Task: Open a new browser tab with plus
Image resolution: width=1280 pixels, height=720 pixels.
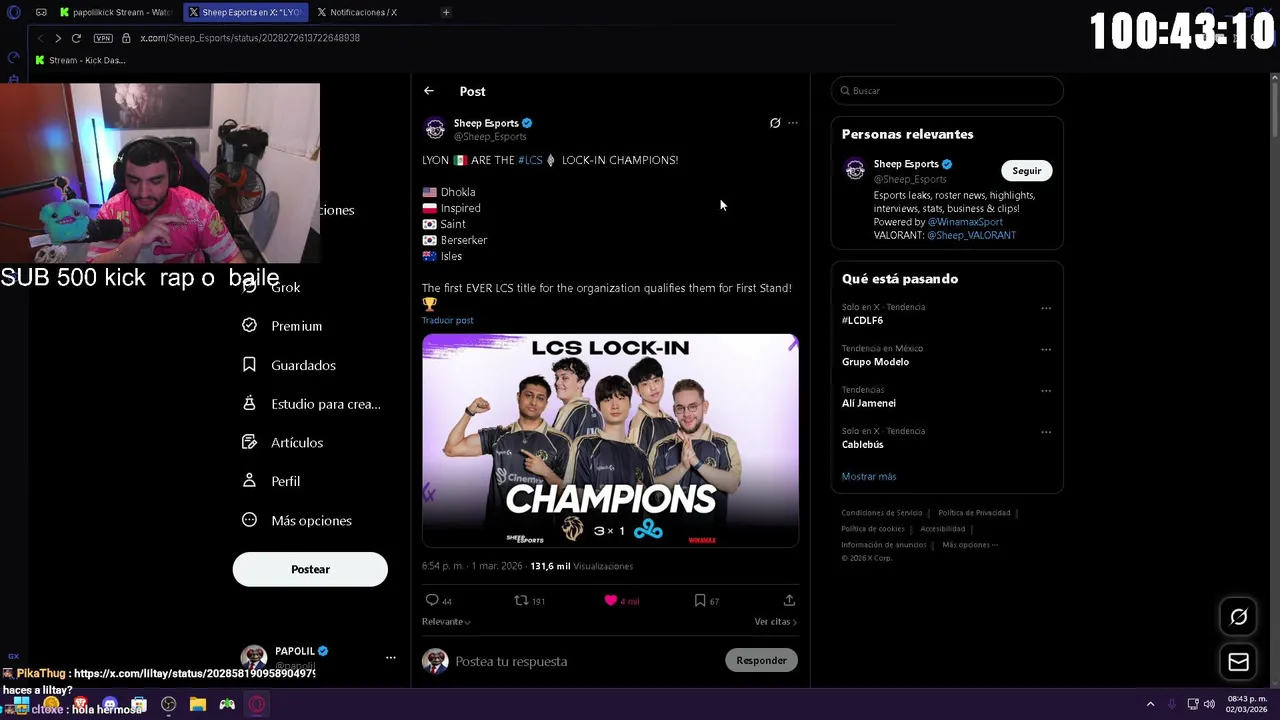Action: click(x=446, y=12)
